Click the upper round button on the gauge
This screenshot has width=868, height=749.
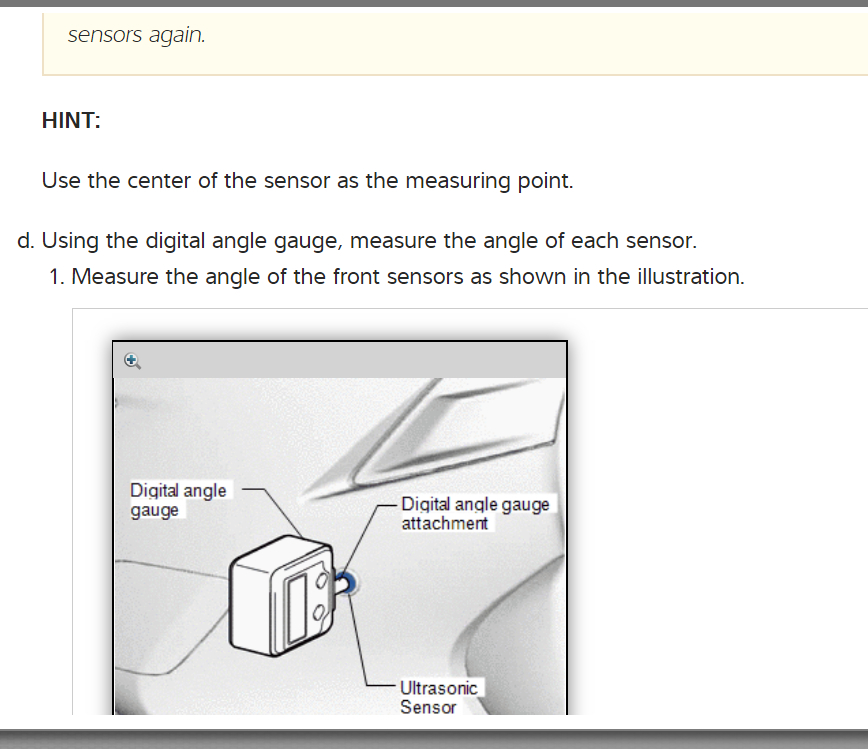(320, 579)
